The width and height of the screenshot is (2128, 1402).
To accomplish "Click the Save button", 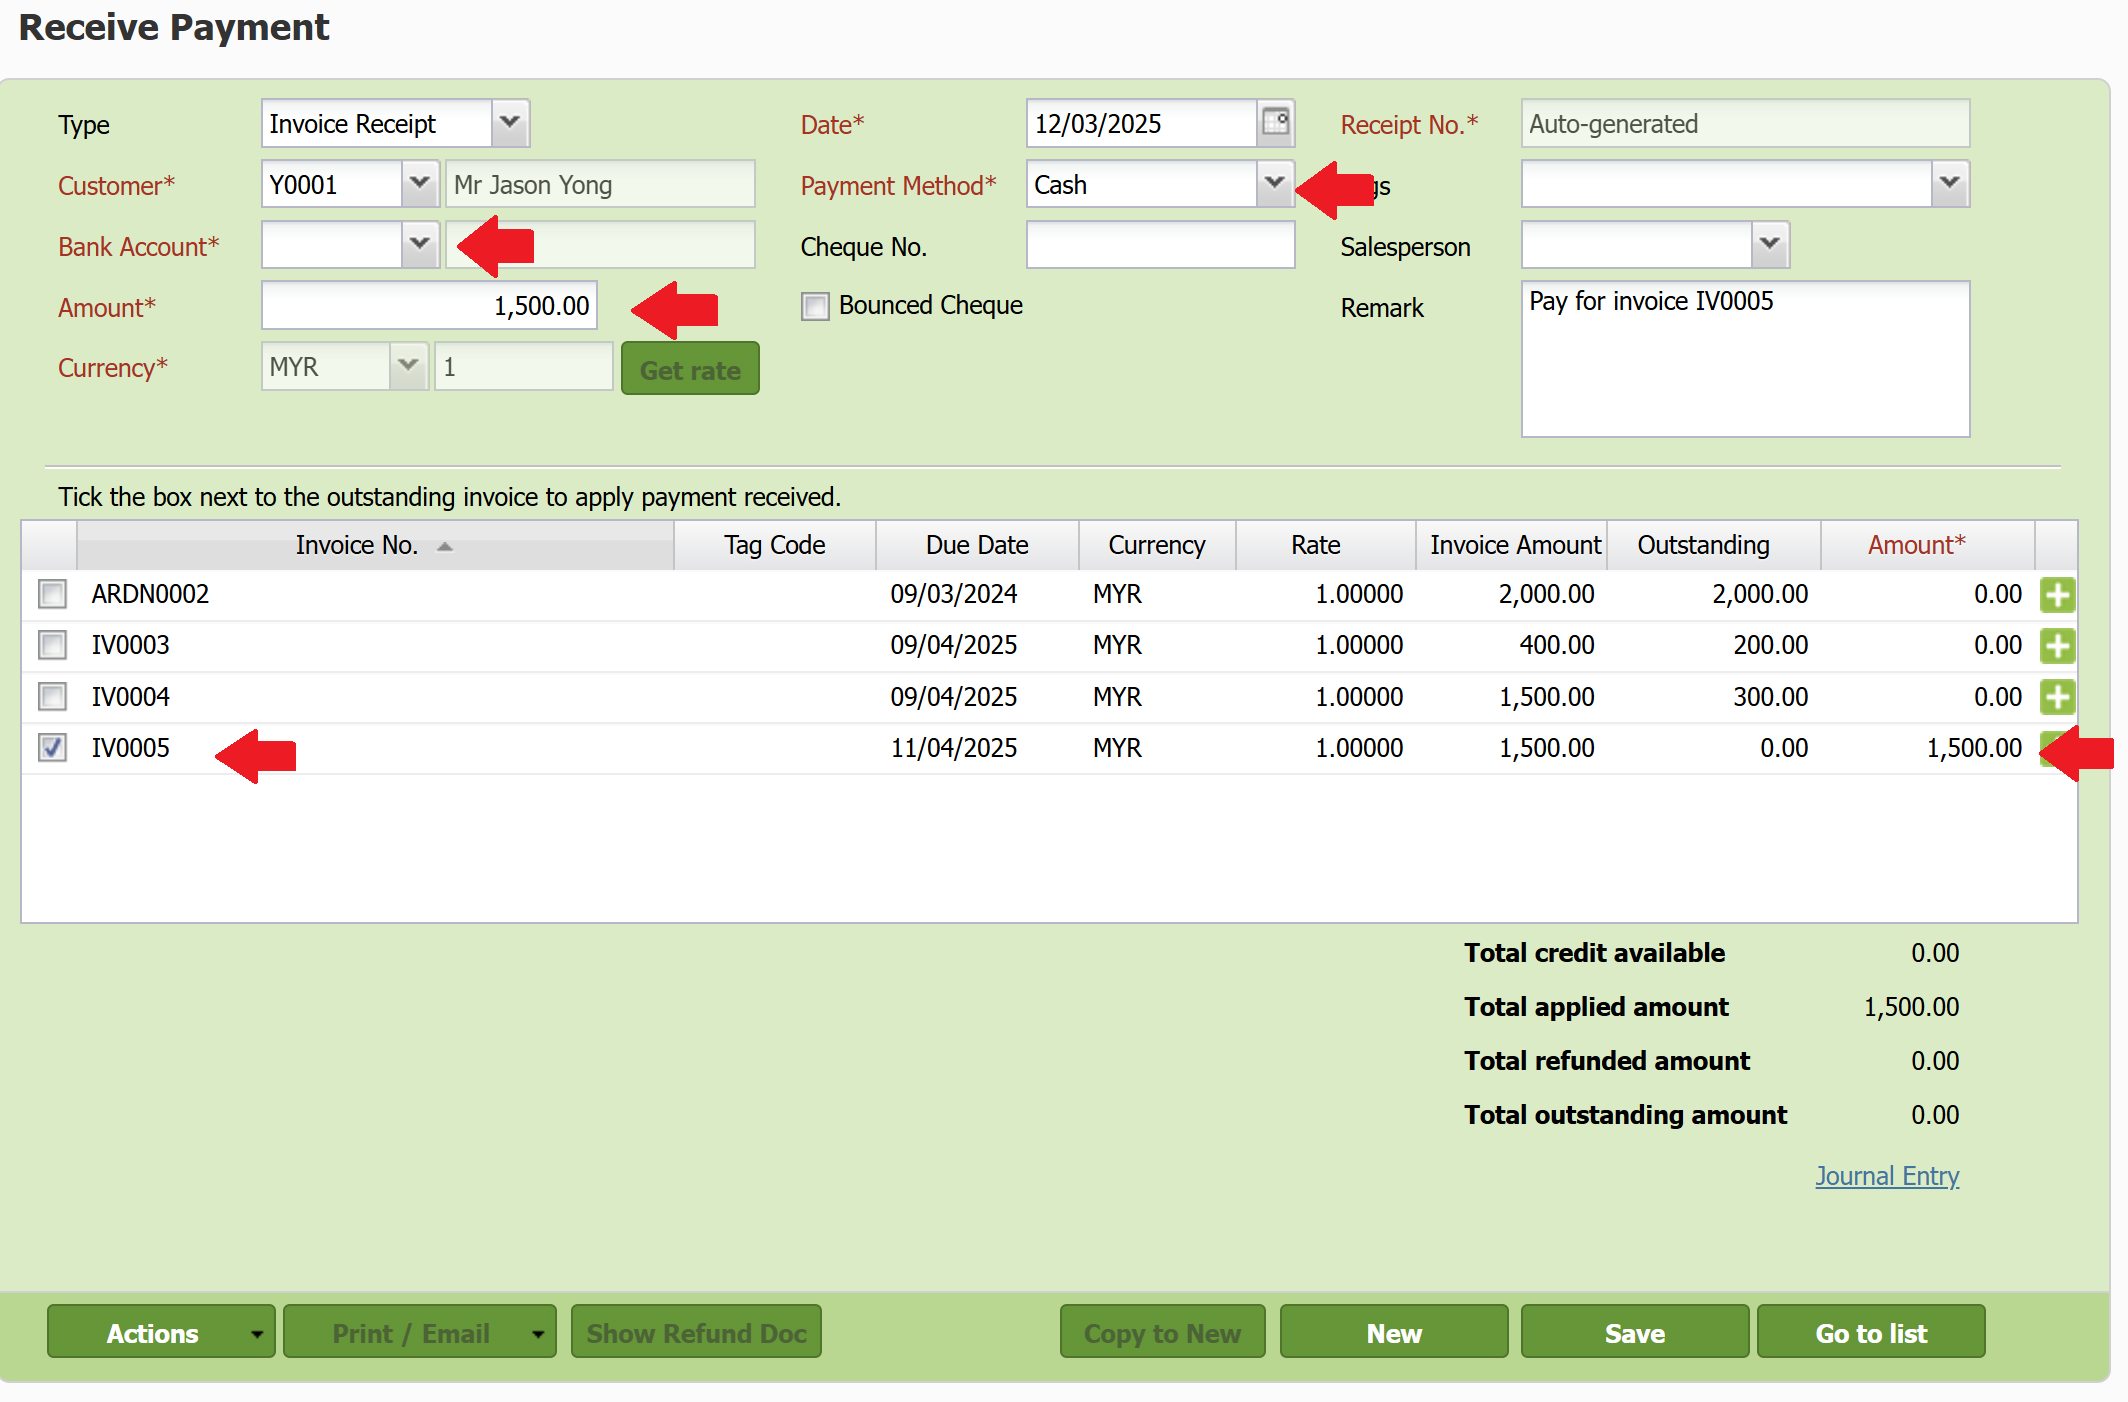I will coord(1634,1332).
